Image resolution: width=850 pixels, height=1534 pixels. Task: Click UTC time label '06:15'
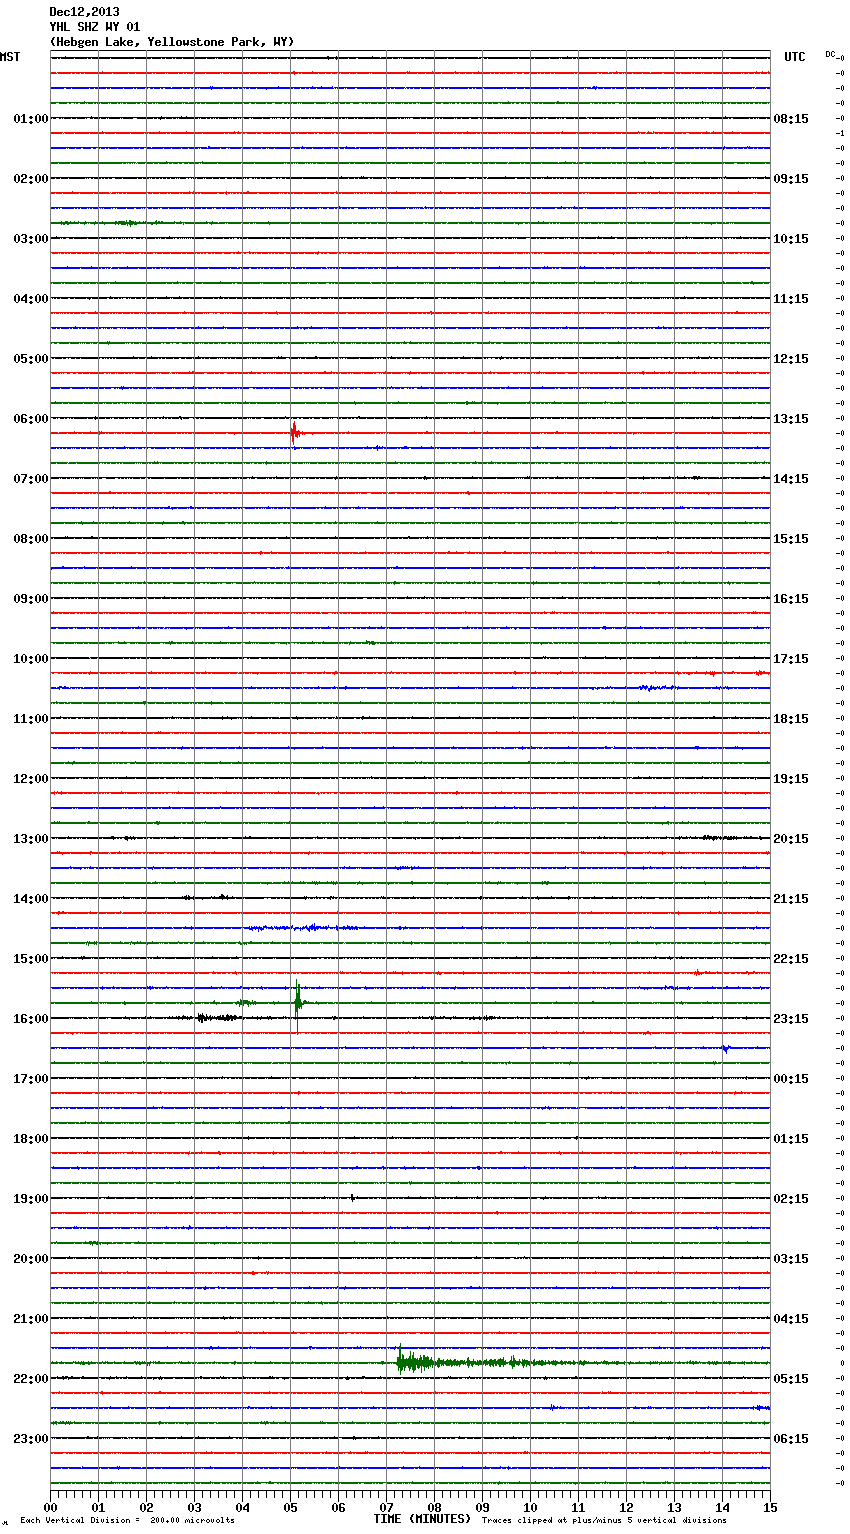click(791, 1439)
